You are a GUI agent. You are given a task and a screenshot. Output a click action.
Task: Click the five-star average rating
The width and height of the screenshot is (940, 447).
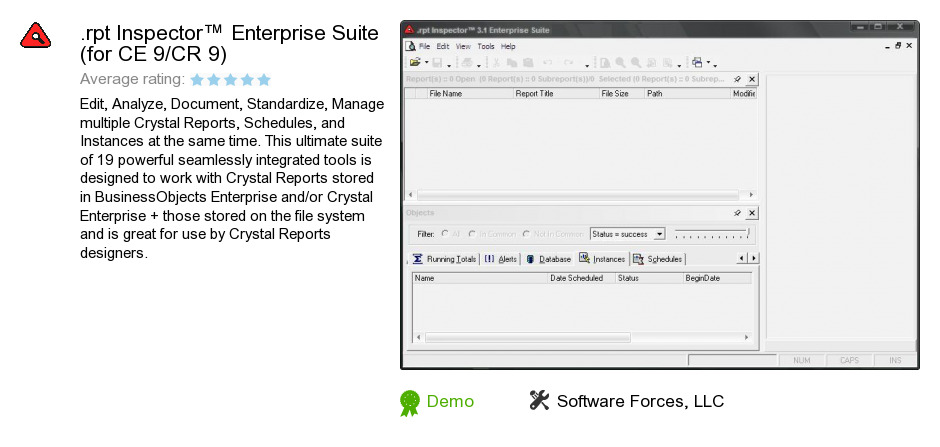pyautogui.click(x=231, y=80)
